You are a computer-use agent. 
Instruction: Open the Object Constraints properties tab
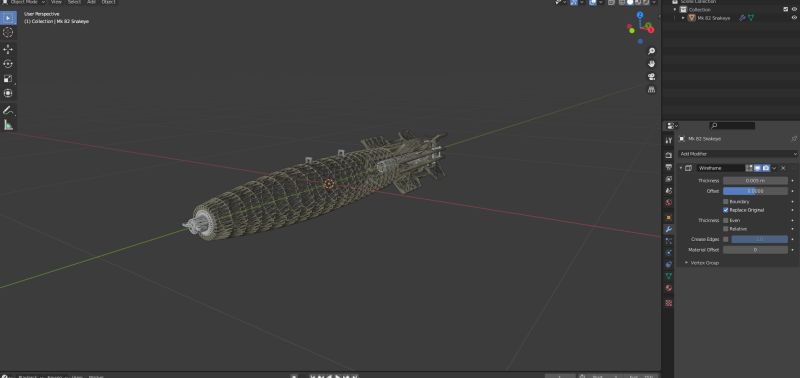coord(668,264)
